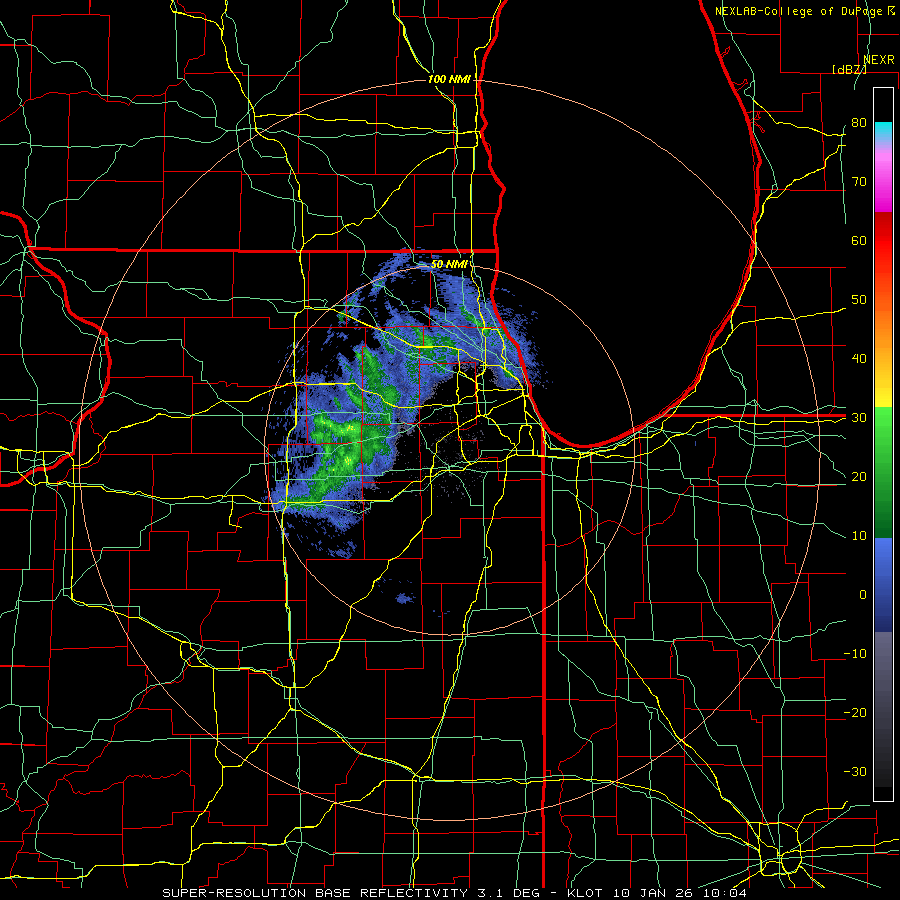This screenshot has height=900, width=900.
Task: Click the "KLOT" station identifier in caption
Action: (585, 893)
